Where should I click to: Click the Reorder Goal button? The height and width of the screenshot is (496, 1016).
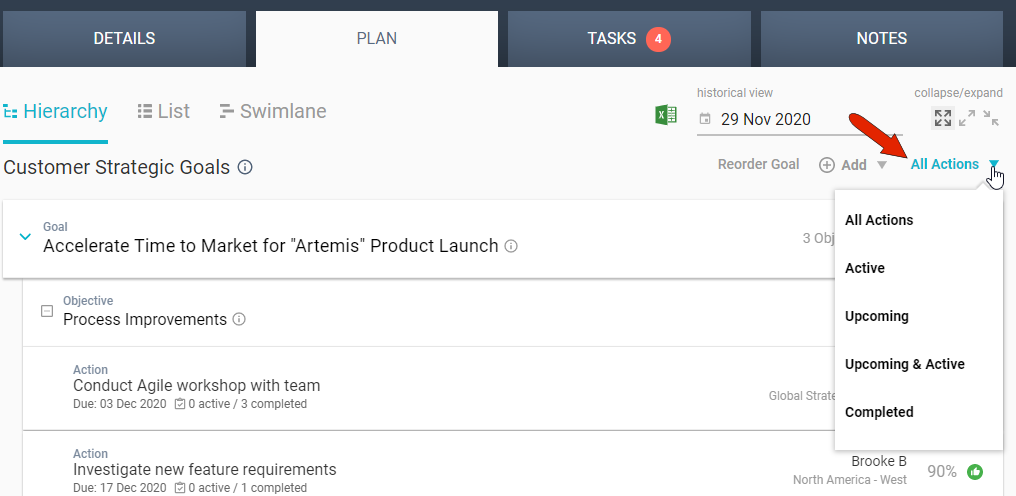click(x=758, y=164)
